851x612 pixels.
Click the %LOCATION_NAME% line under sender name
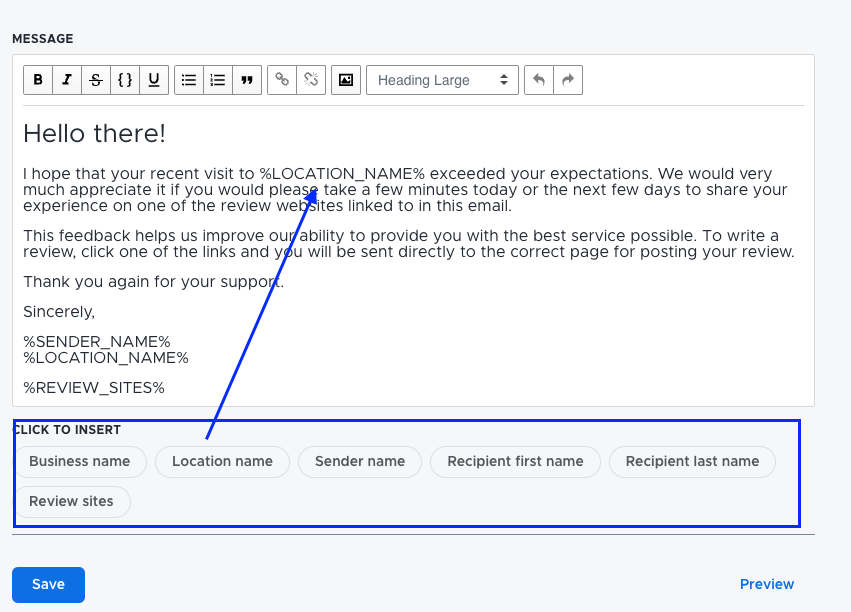[x=106, y=358]
